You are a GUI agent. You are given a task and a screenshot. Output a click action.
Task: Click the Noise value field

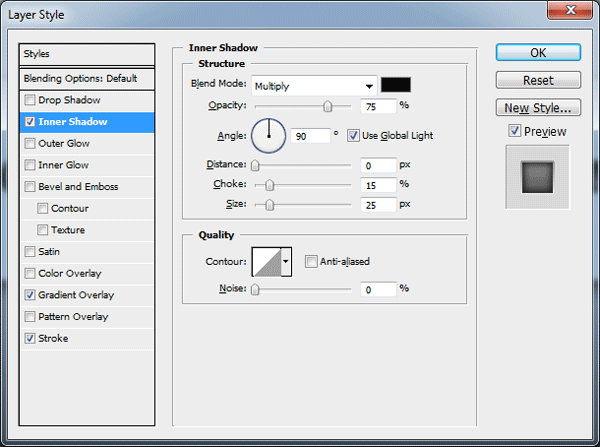(x=378, y=290)
